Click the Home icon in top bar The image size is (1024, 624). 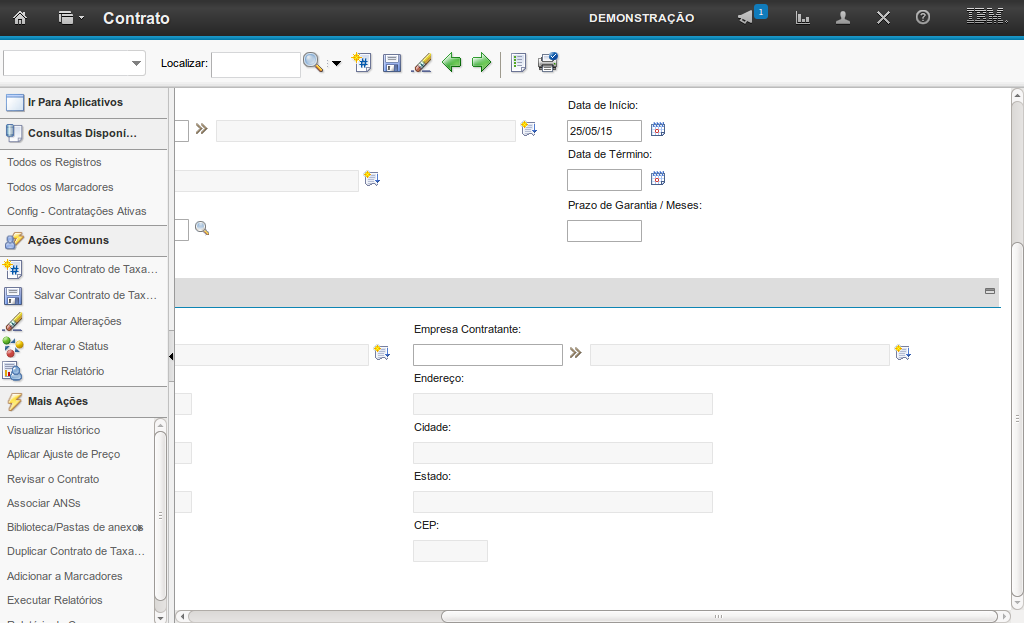pos(20,18)
